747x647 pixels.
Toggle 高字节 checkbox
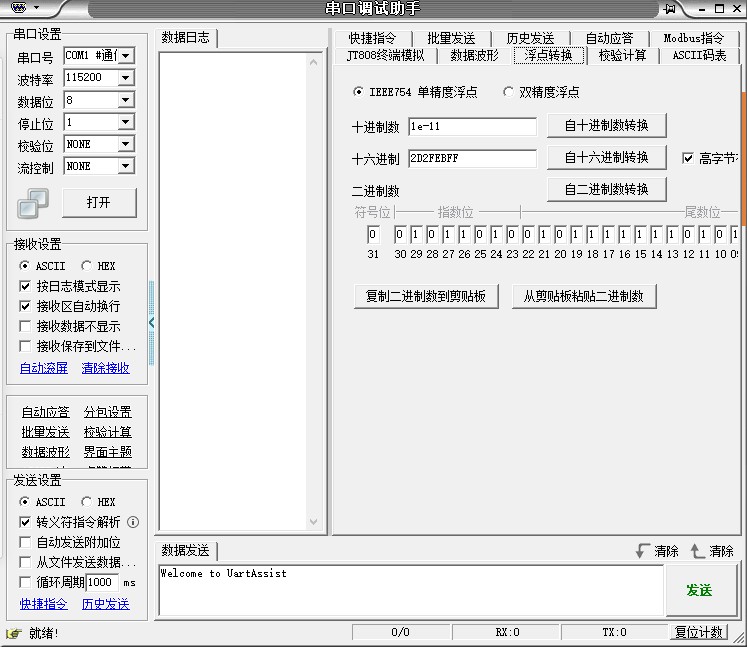pyautogui.click(x=687, y=158)
